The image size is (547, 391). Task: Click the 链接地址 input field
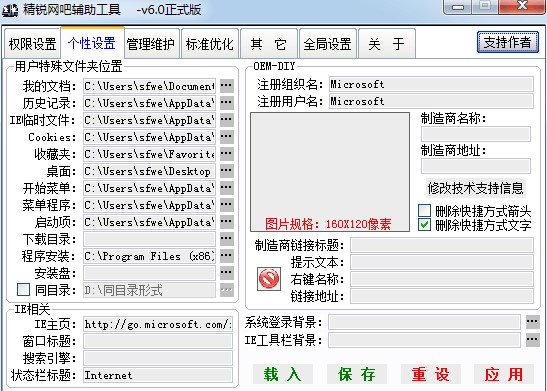coord(442,296)
